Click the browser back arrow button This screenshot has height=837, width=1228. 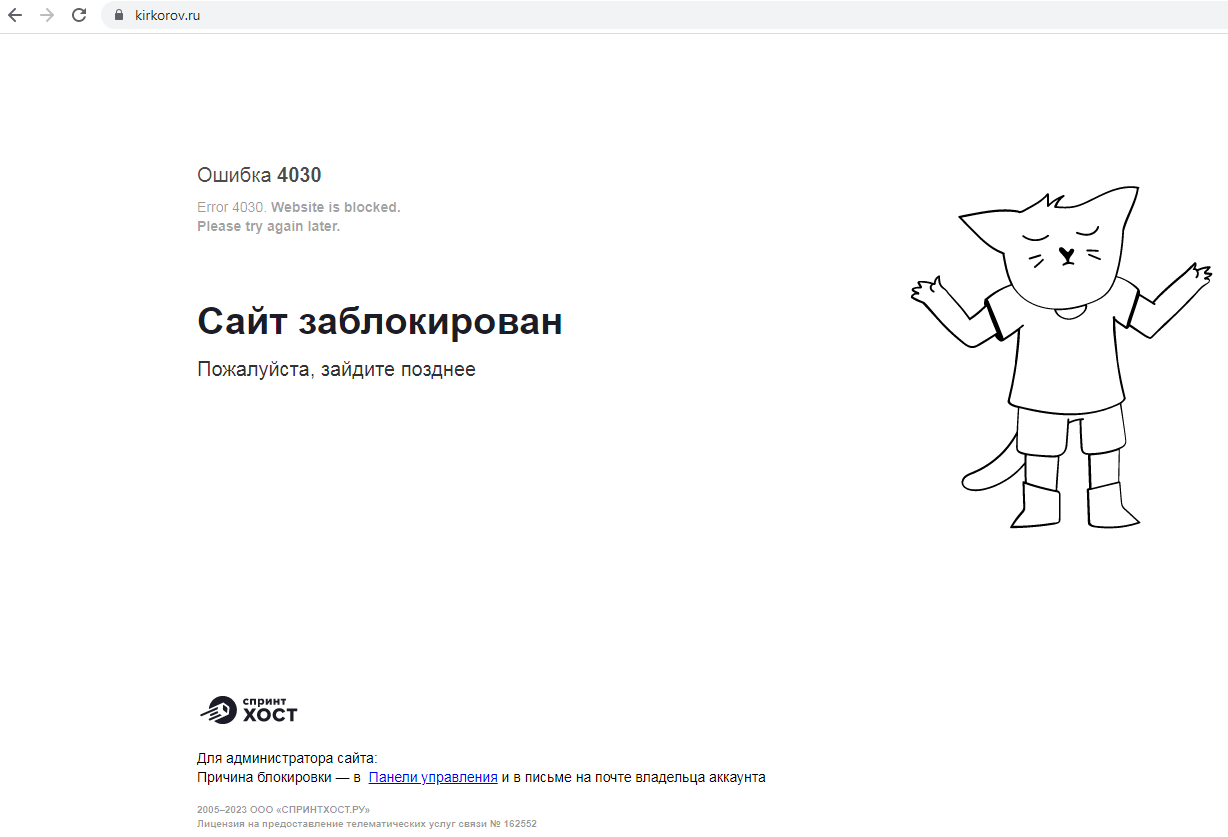pyautogui.click(x=15, y=15)
